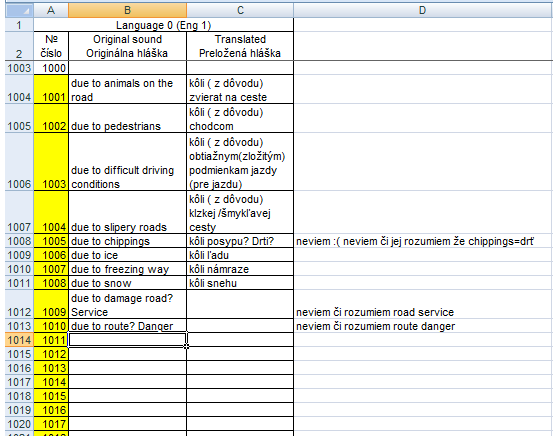Click the fill handle of the selected cell
This screenshot has height=436, width=554.
tap(186, 347)
